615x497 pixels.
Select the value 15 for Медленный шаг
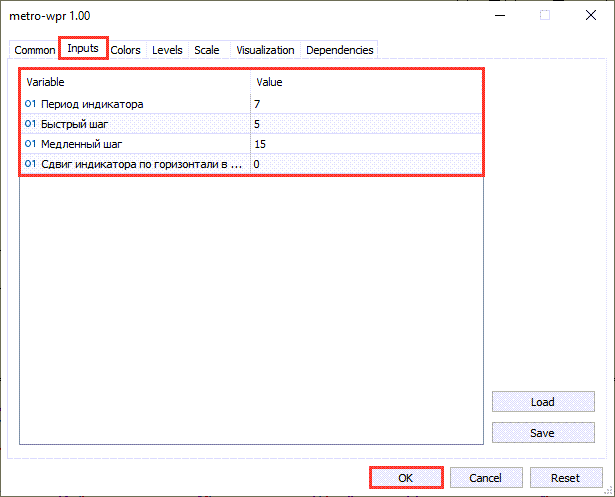260,144
